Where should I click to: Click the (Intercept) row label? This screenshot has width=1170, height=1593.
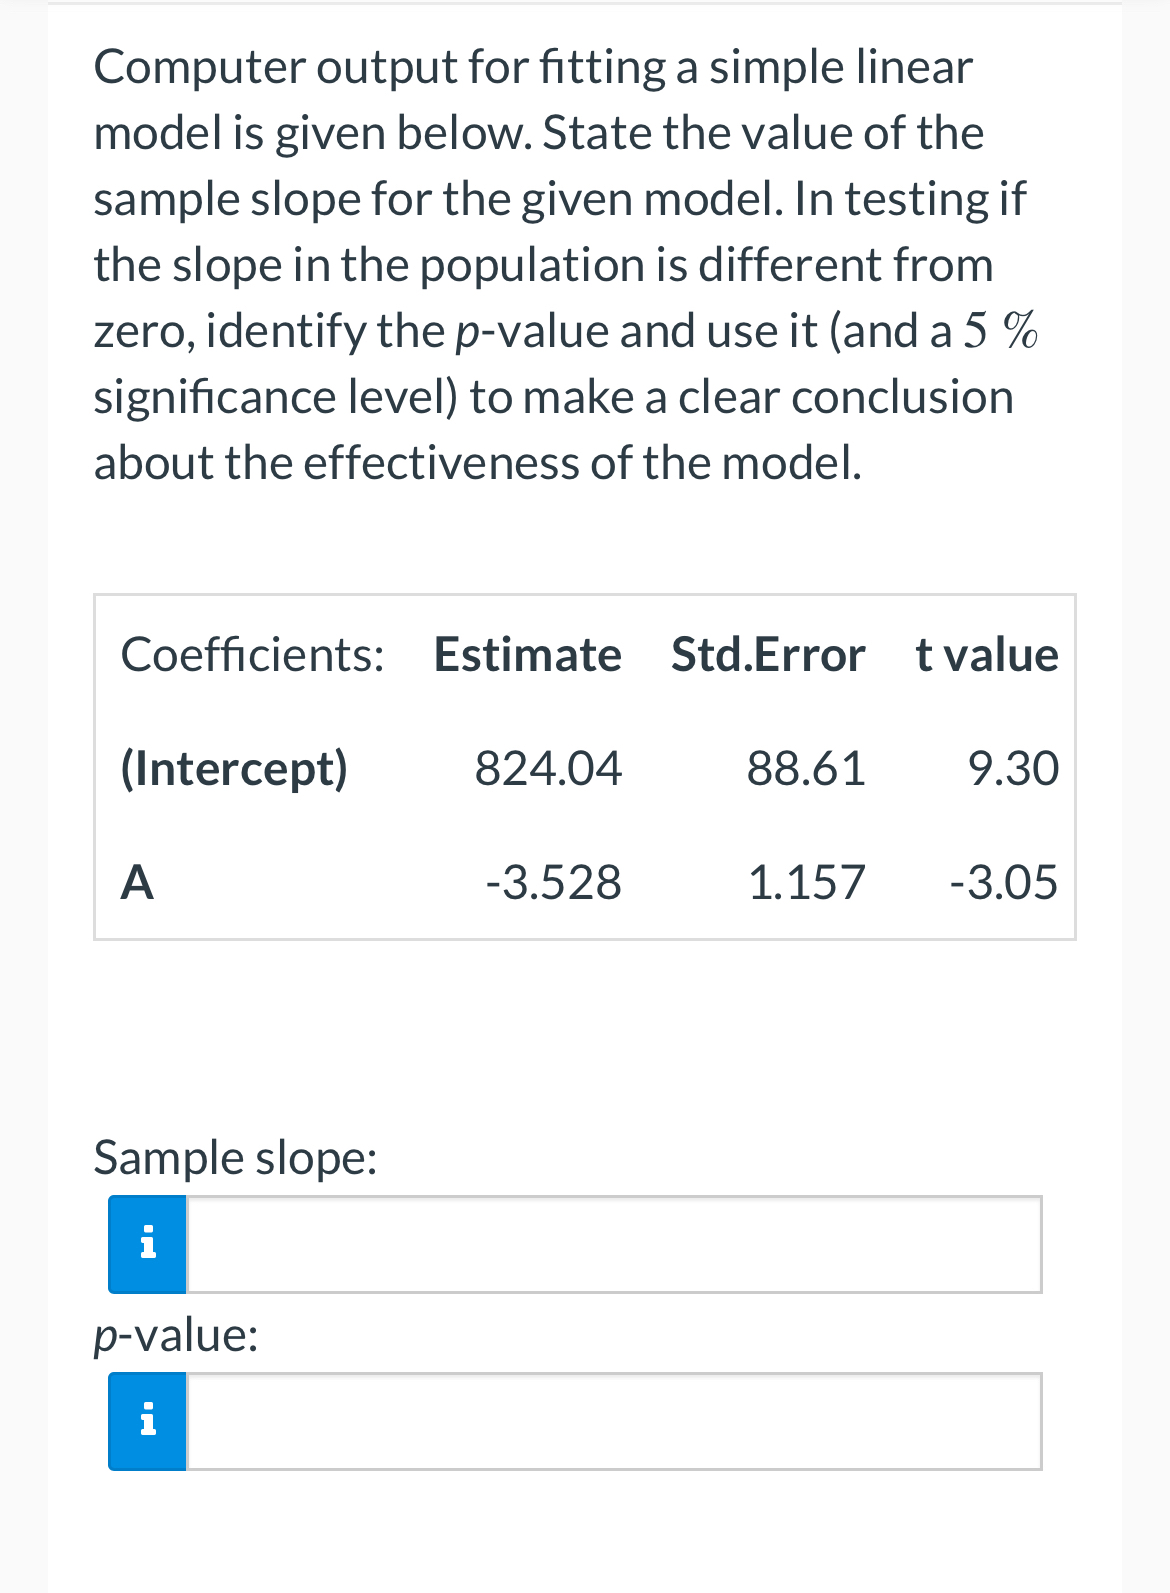click(234, 769)
